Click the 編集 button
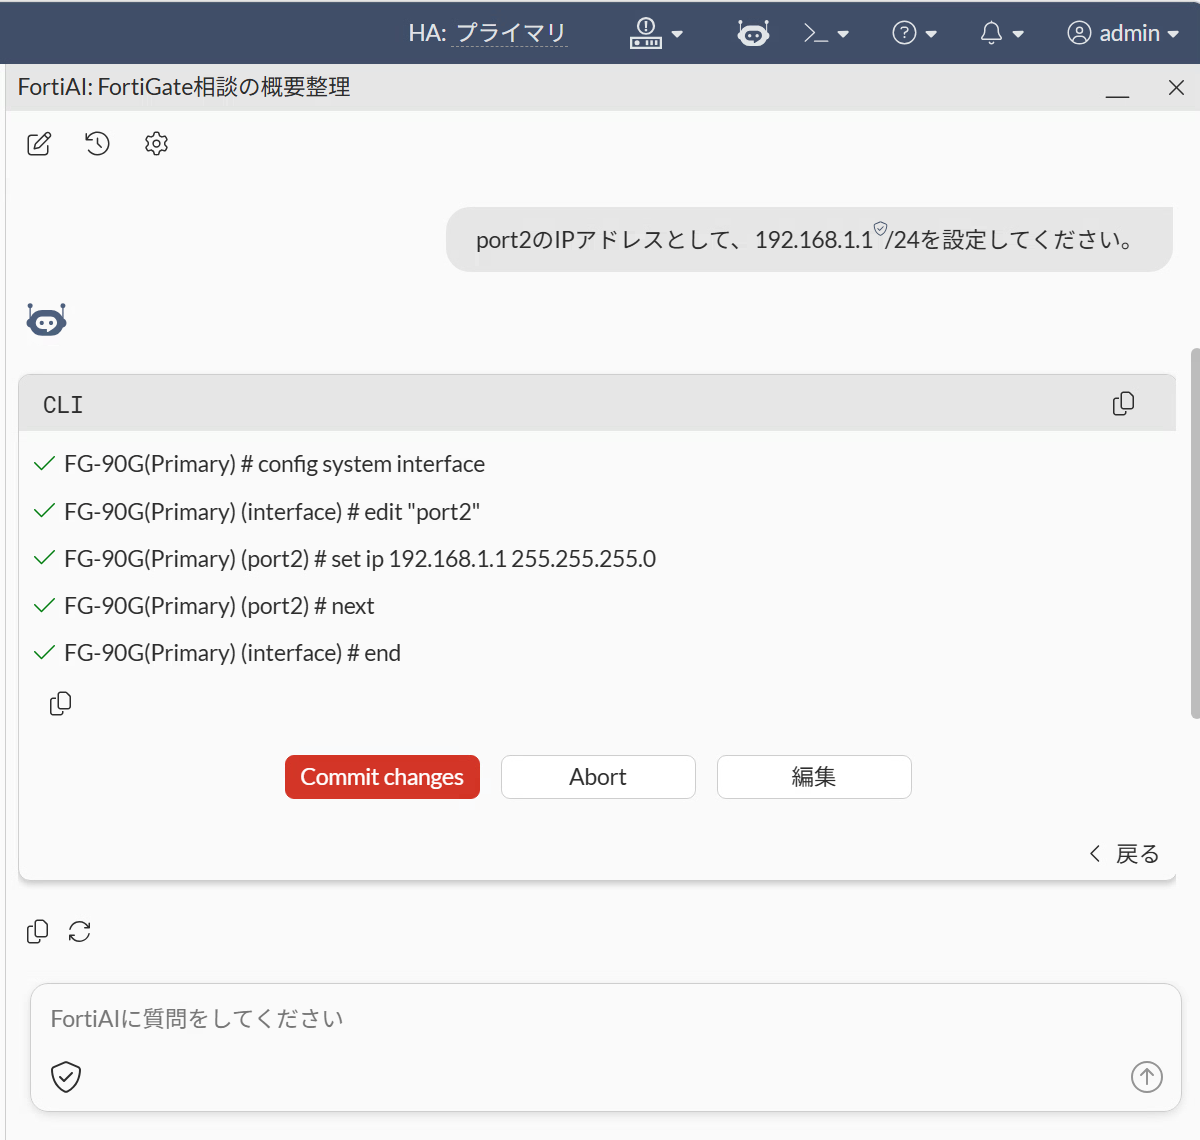Image resolution: width=1200 pixels, height=1140 pixels. tap(814, 777)
